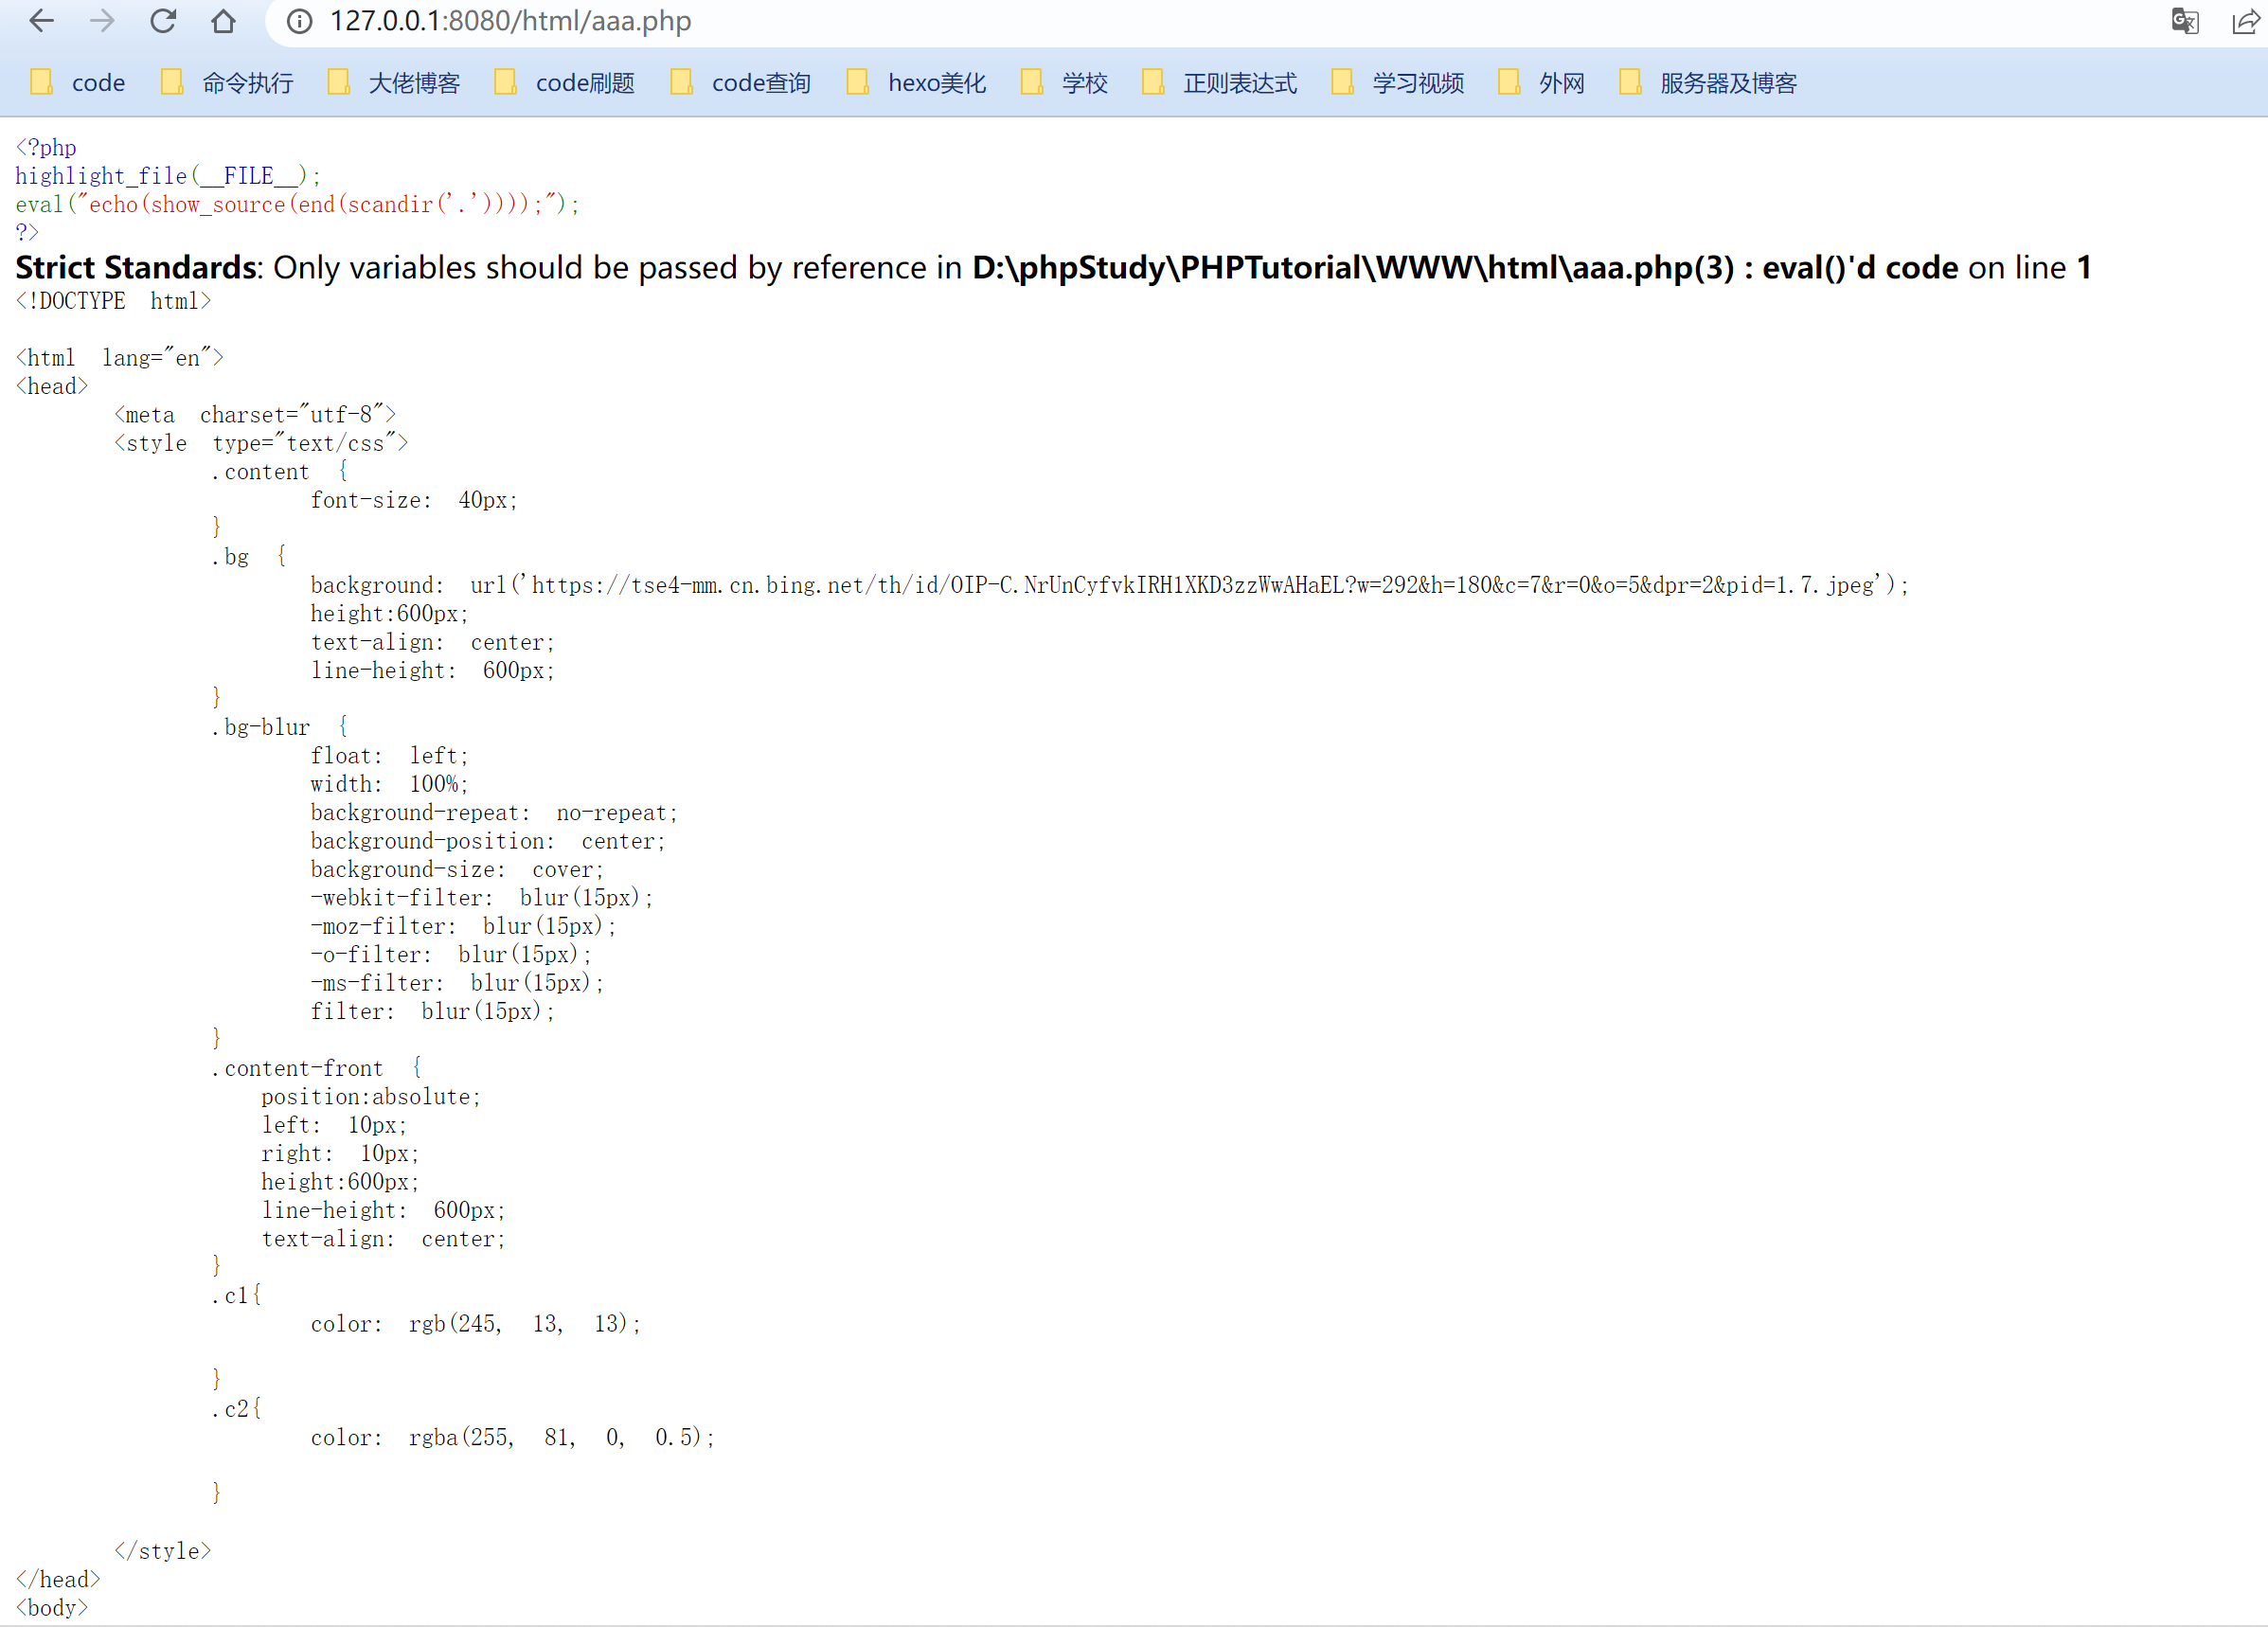2268x1627 pixels.
Task: Click the browser forward arrow
Action: point(102,21)
